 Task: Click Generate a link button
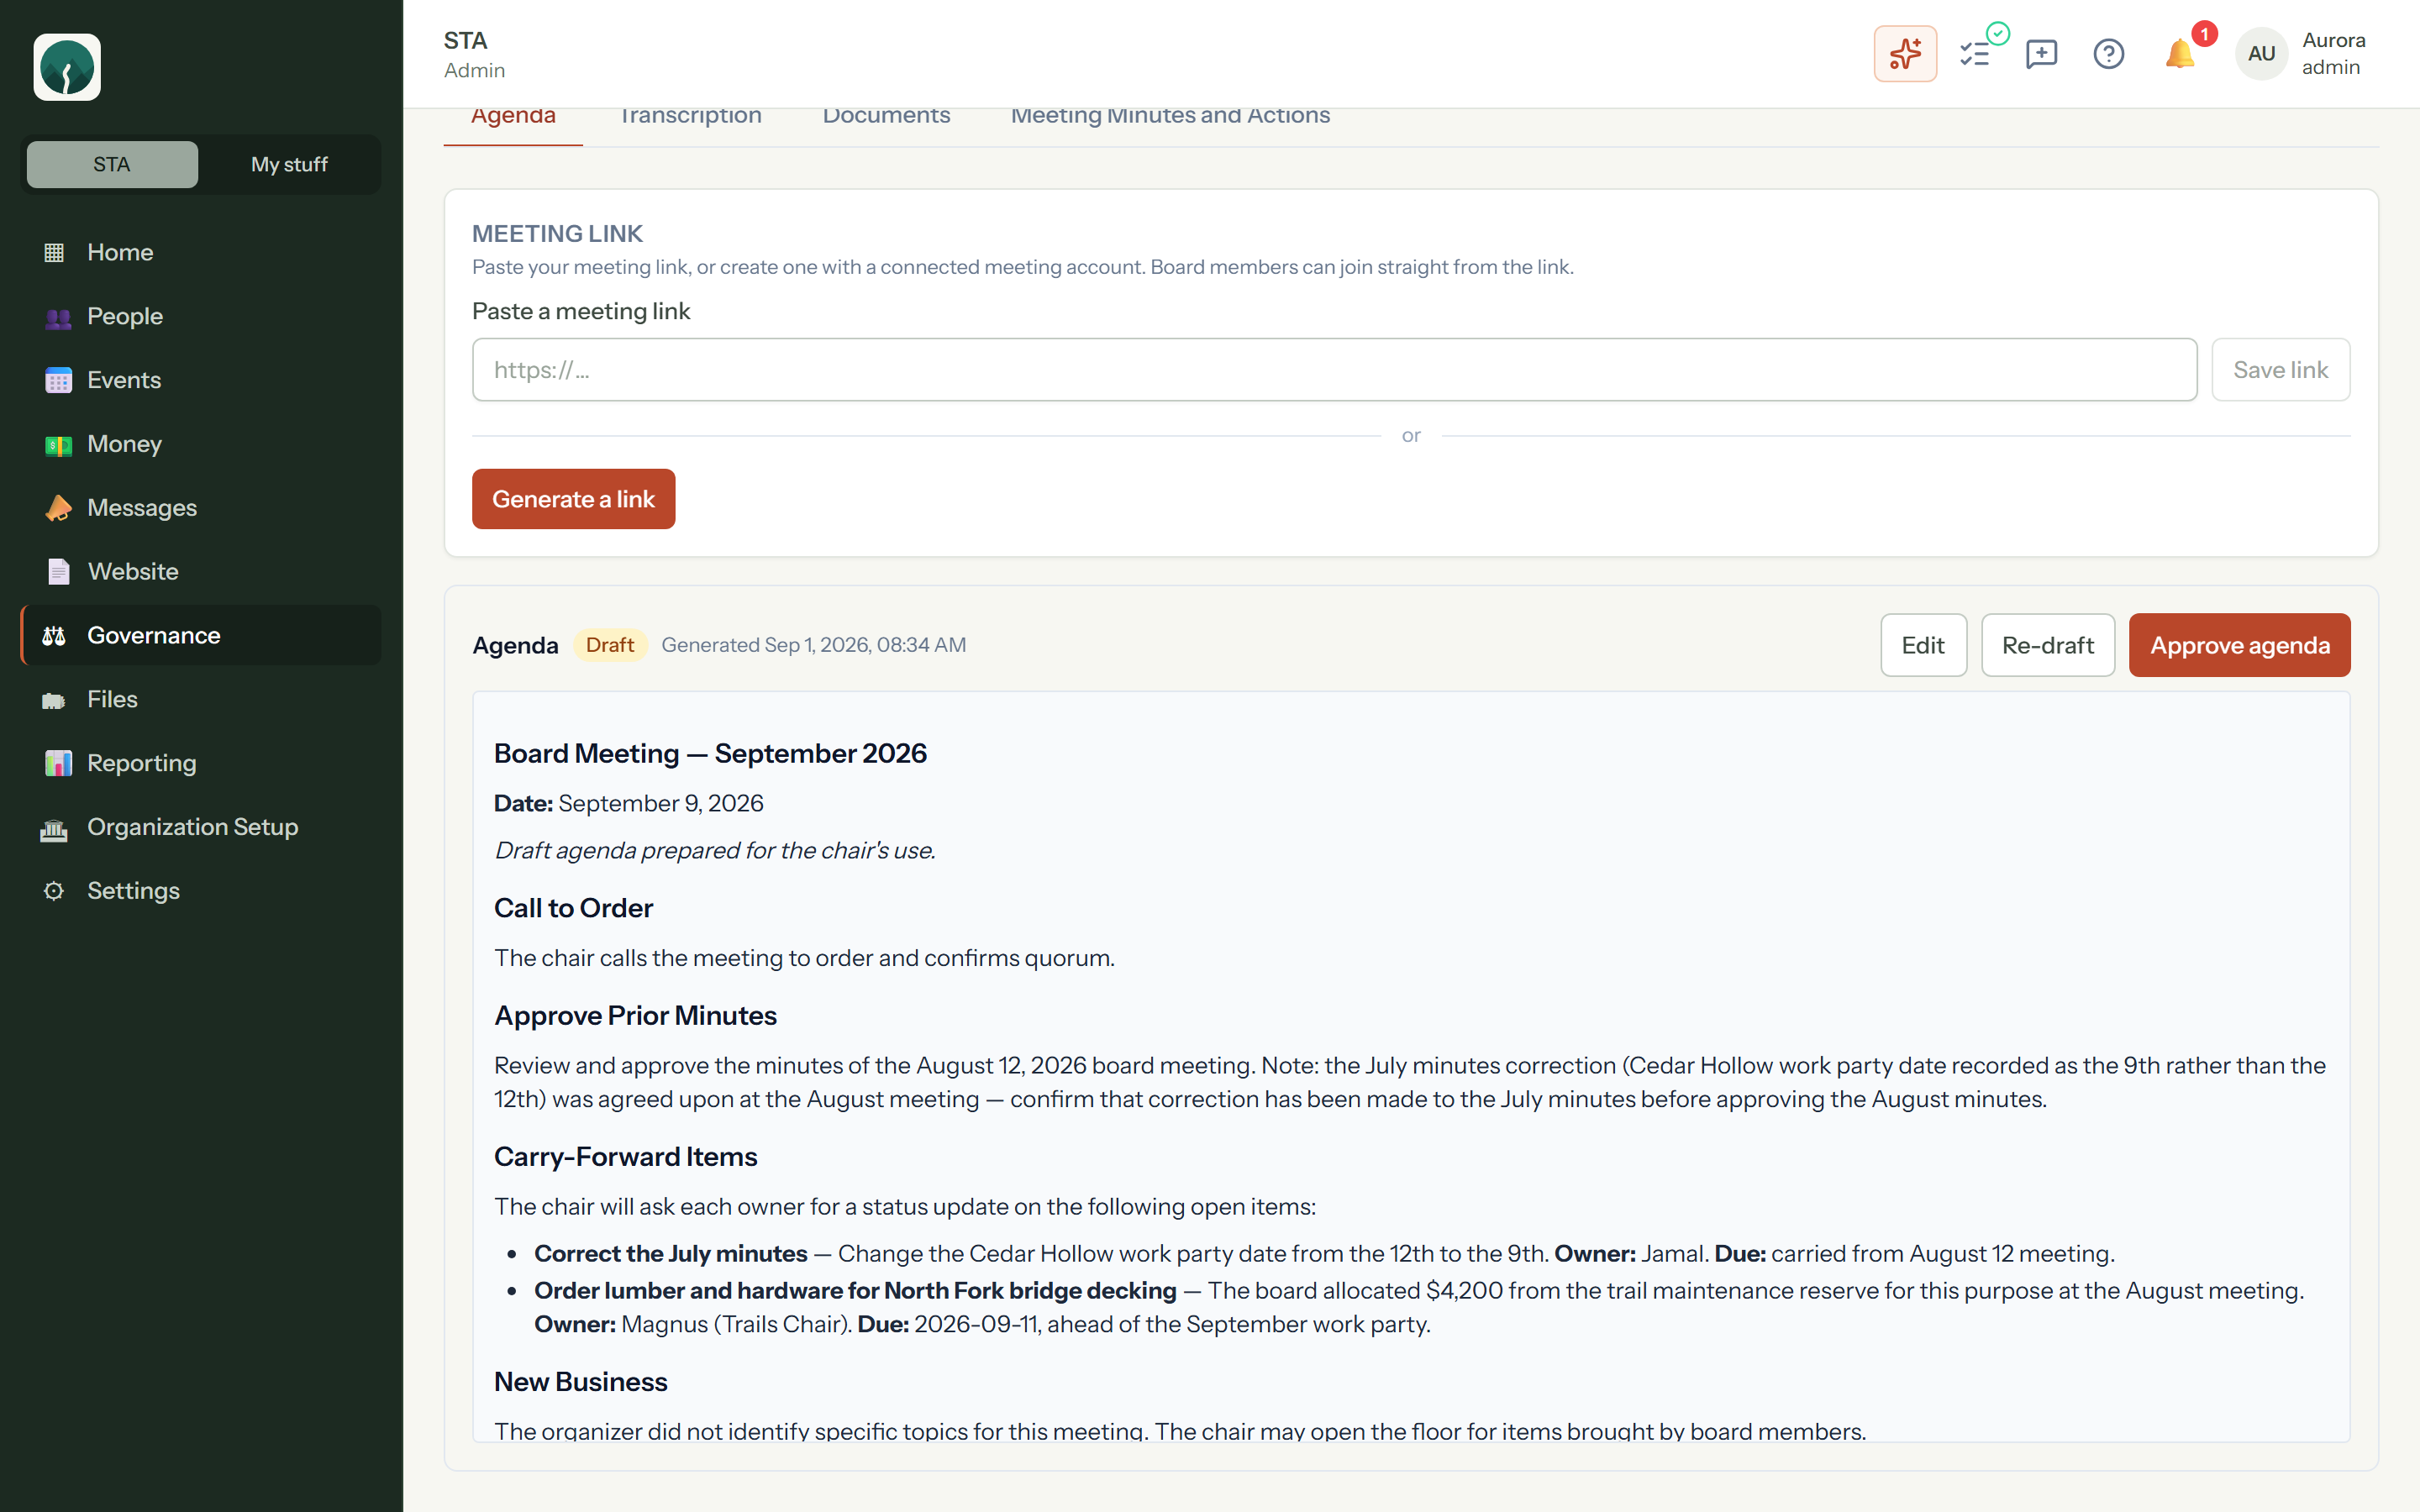click(573, 499)
